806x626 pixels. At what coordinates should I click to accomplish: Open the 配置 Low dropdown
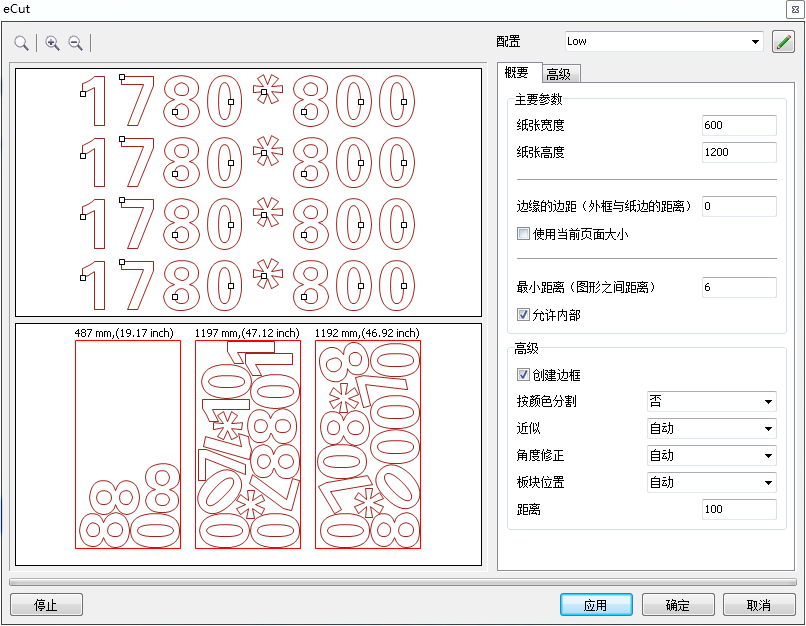(664, 41)
